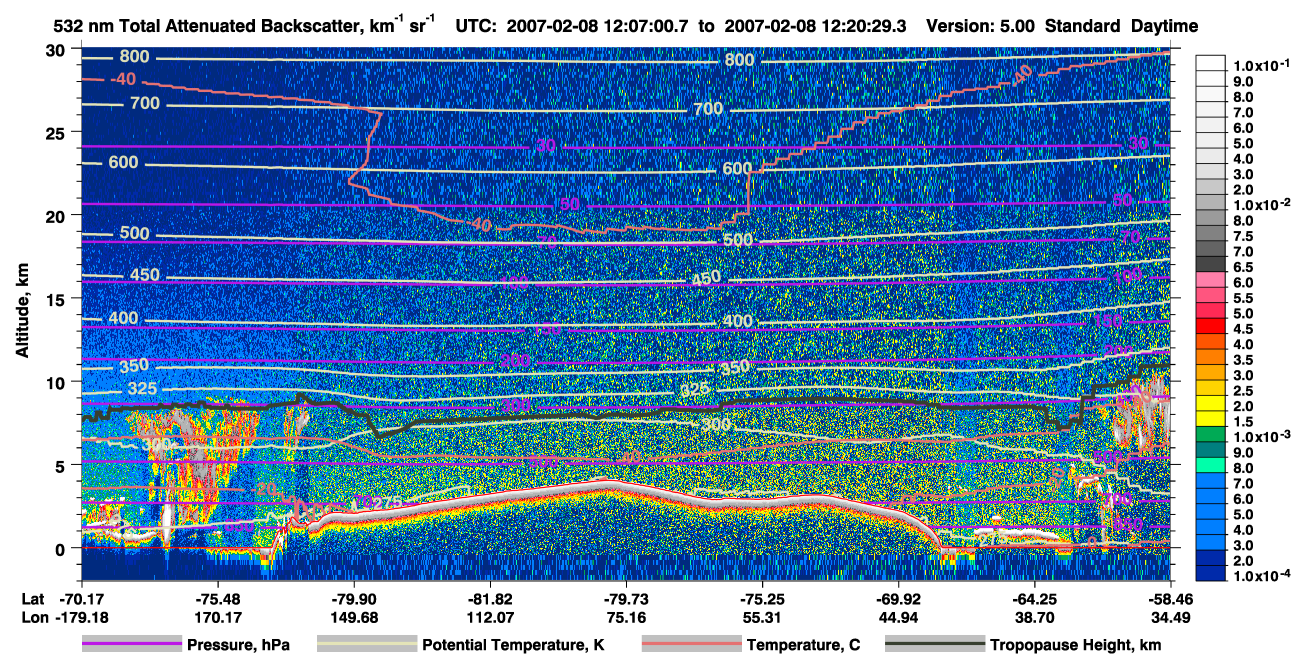Click the Temperature, C legend label
Screen dimensions: 1300x667
pyautogui.click(x=803, y=645)
